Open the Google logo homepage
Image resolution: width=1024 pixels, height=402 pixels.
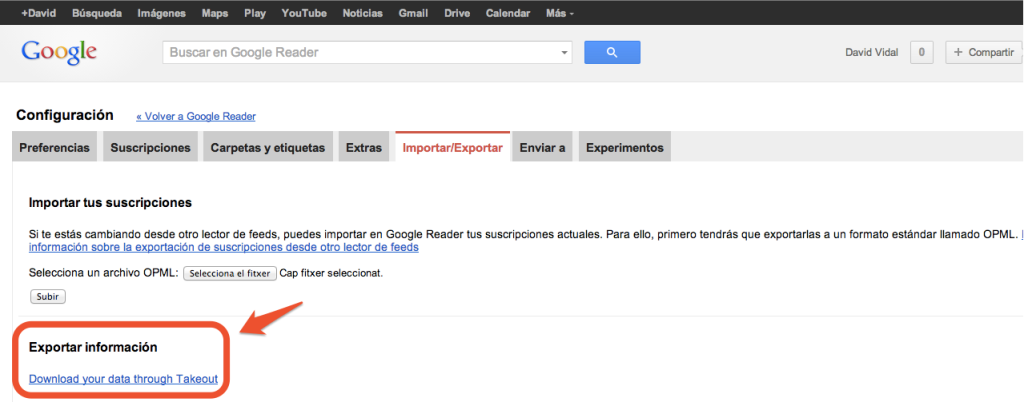[59, 53]
